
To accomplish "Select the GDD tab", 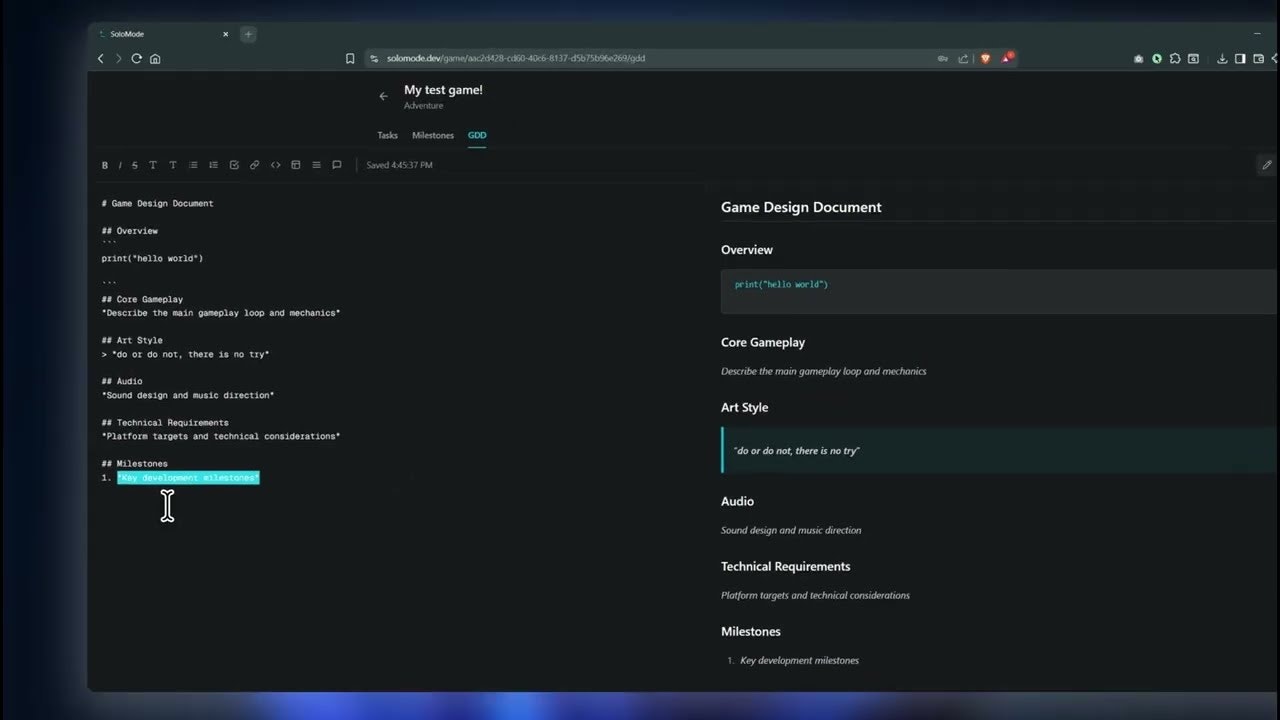I will [477, 135].
